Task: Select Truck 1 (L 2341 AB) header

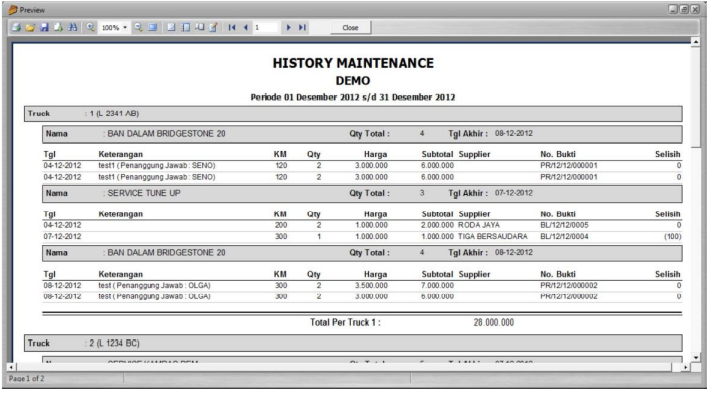Action: click(353, 114)
